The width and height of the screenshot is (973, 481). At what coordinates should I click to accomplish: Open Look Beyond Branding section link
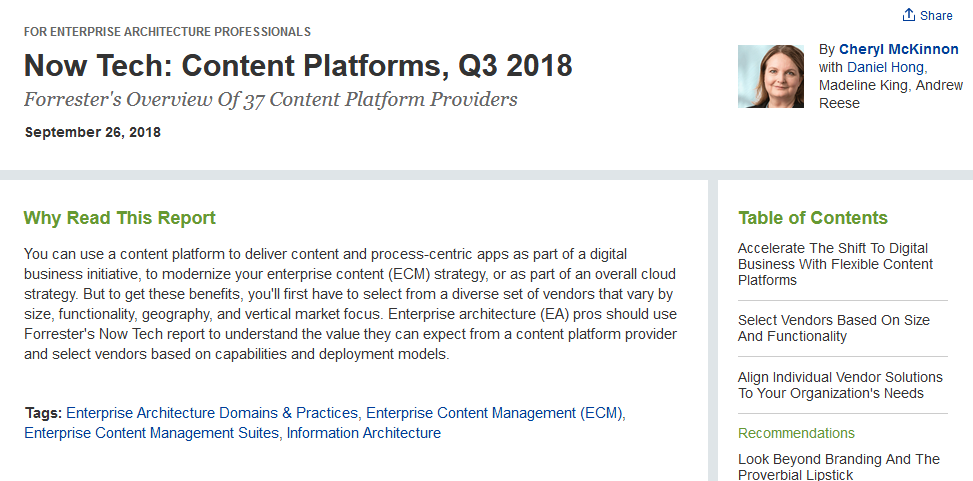(x=838, y=467)
